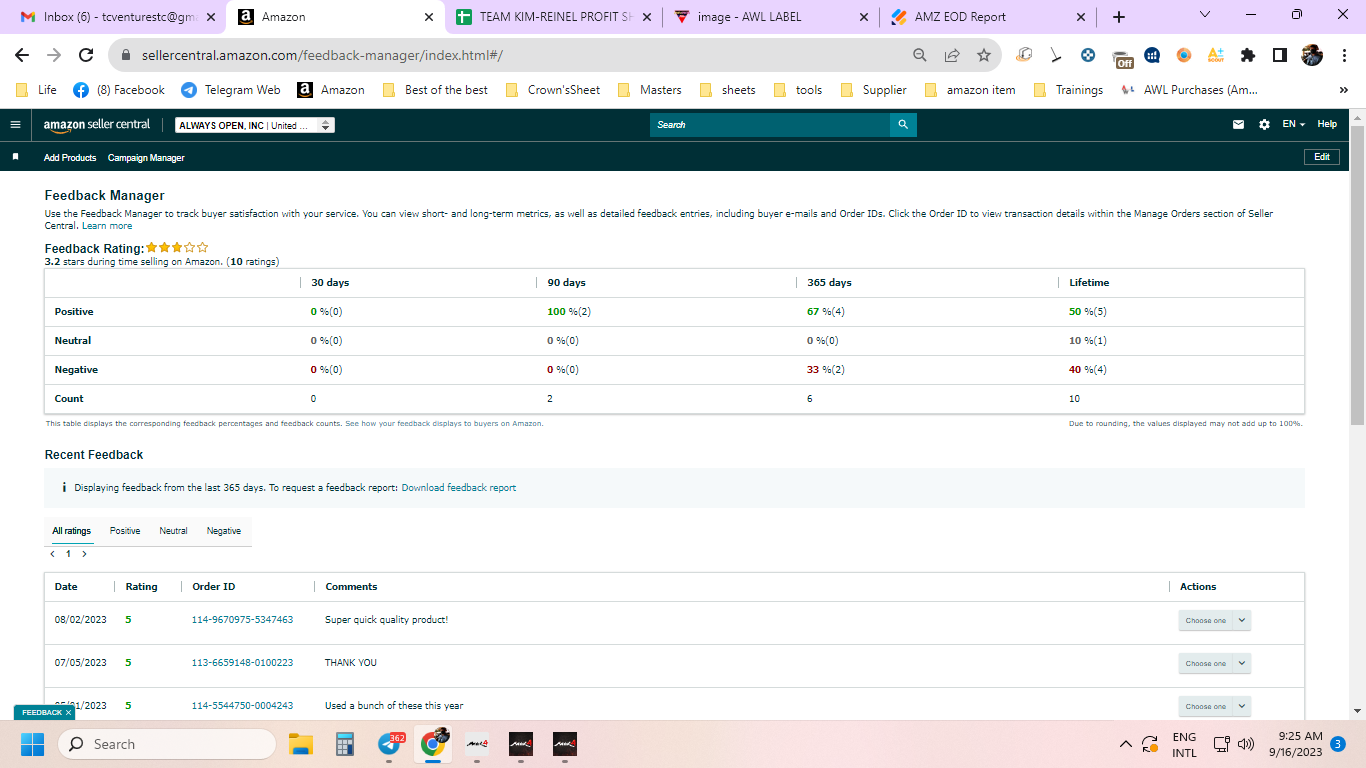Open order 114-5544750-0004243

click(242, 706)
